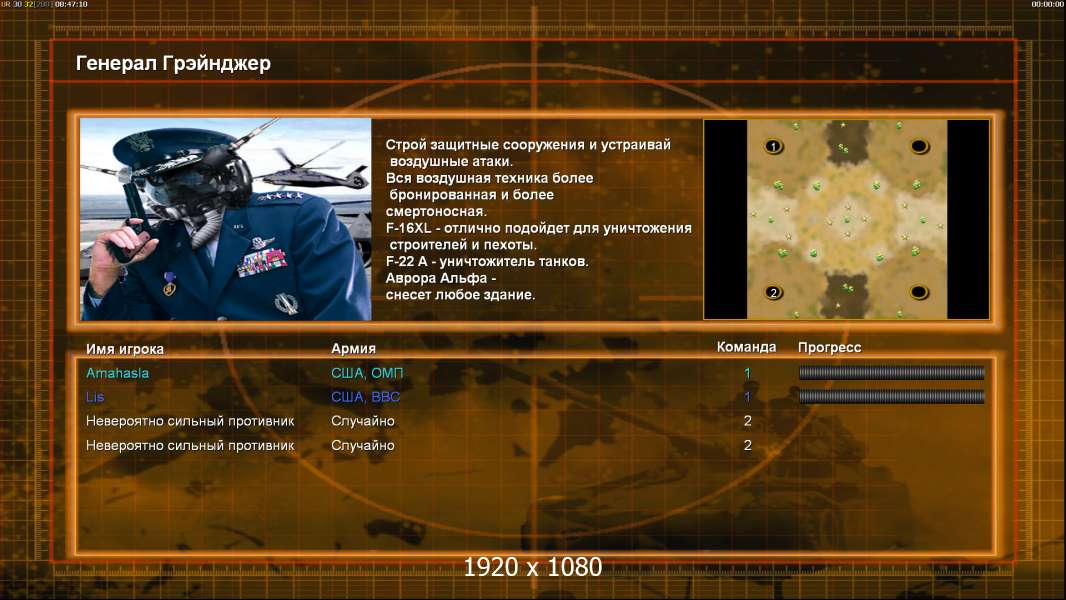Click team number 1 for Amahasla
Screen dimensions: 1066x600
747,373
